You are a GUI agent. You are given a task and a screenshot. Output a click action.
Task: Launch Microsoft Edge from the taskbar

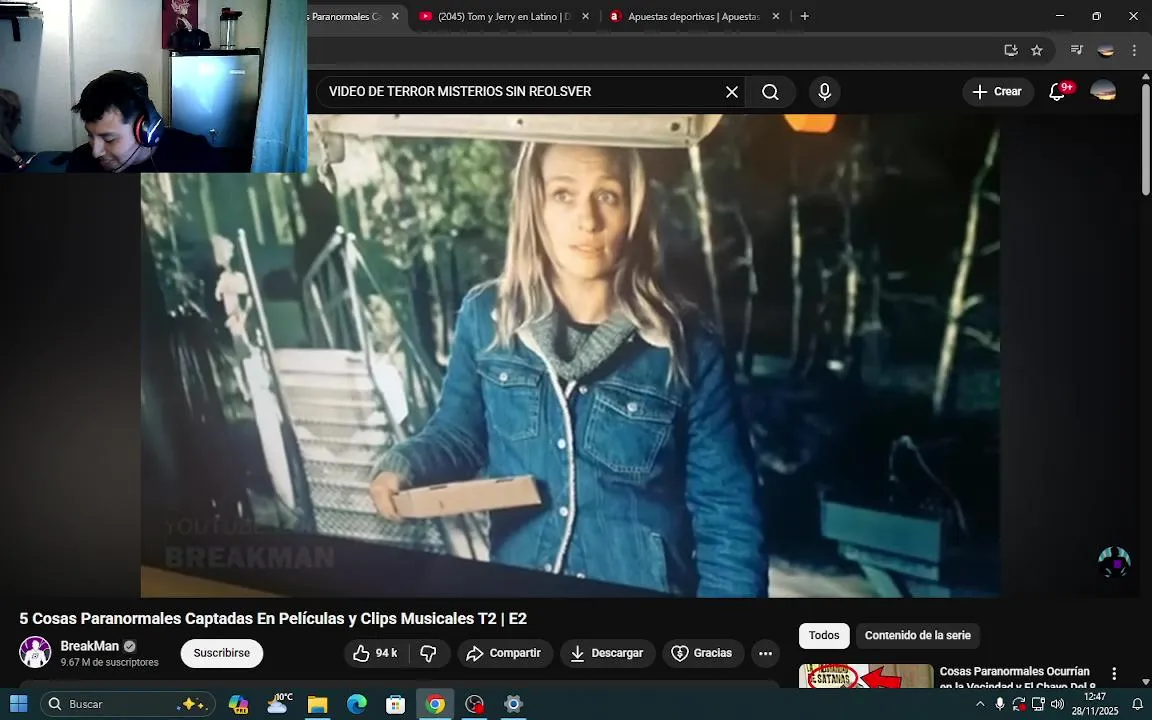tap(356, 704)
